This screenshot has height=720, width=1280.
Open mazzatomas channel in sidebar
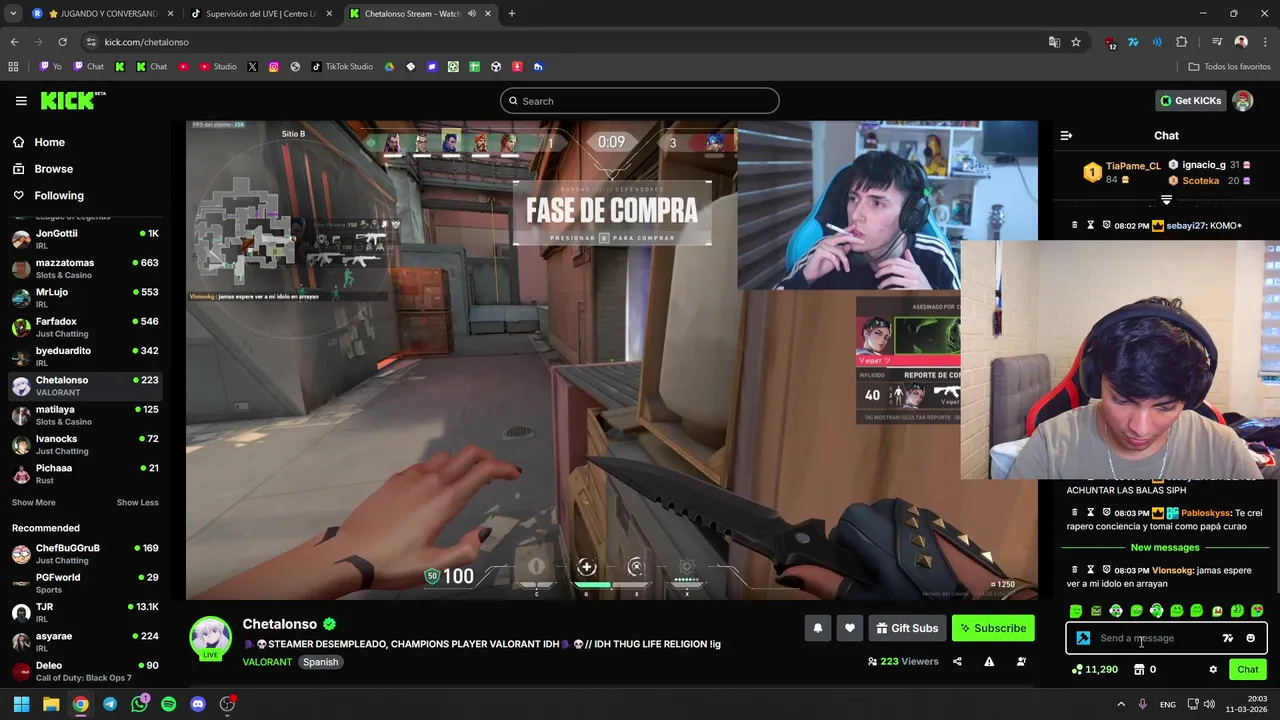point(85,268)
